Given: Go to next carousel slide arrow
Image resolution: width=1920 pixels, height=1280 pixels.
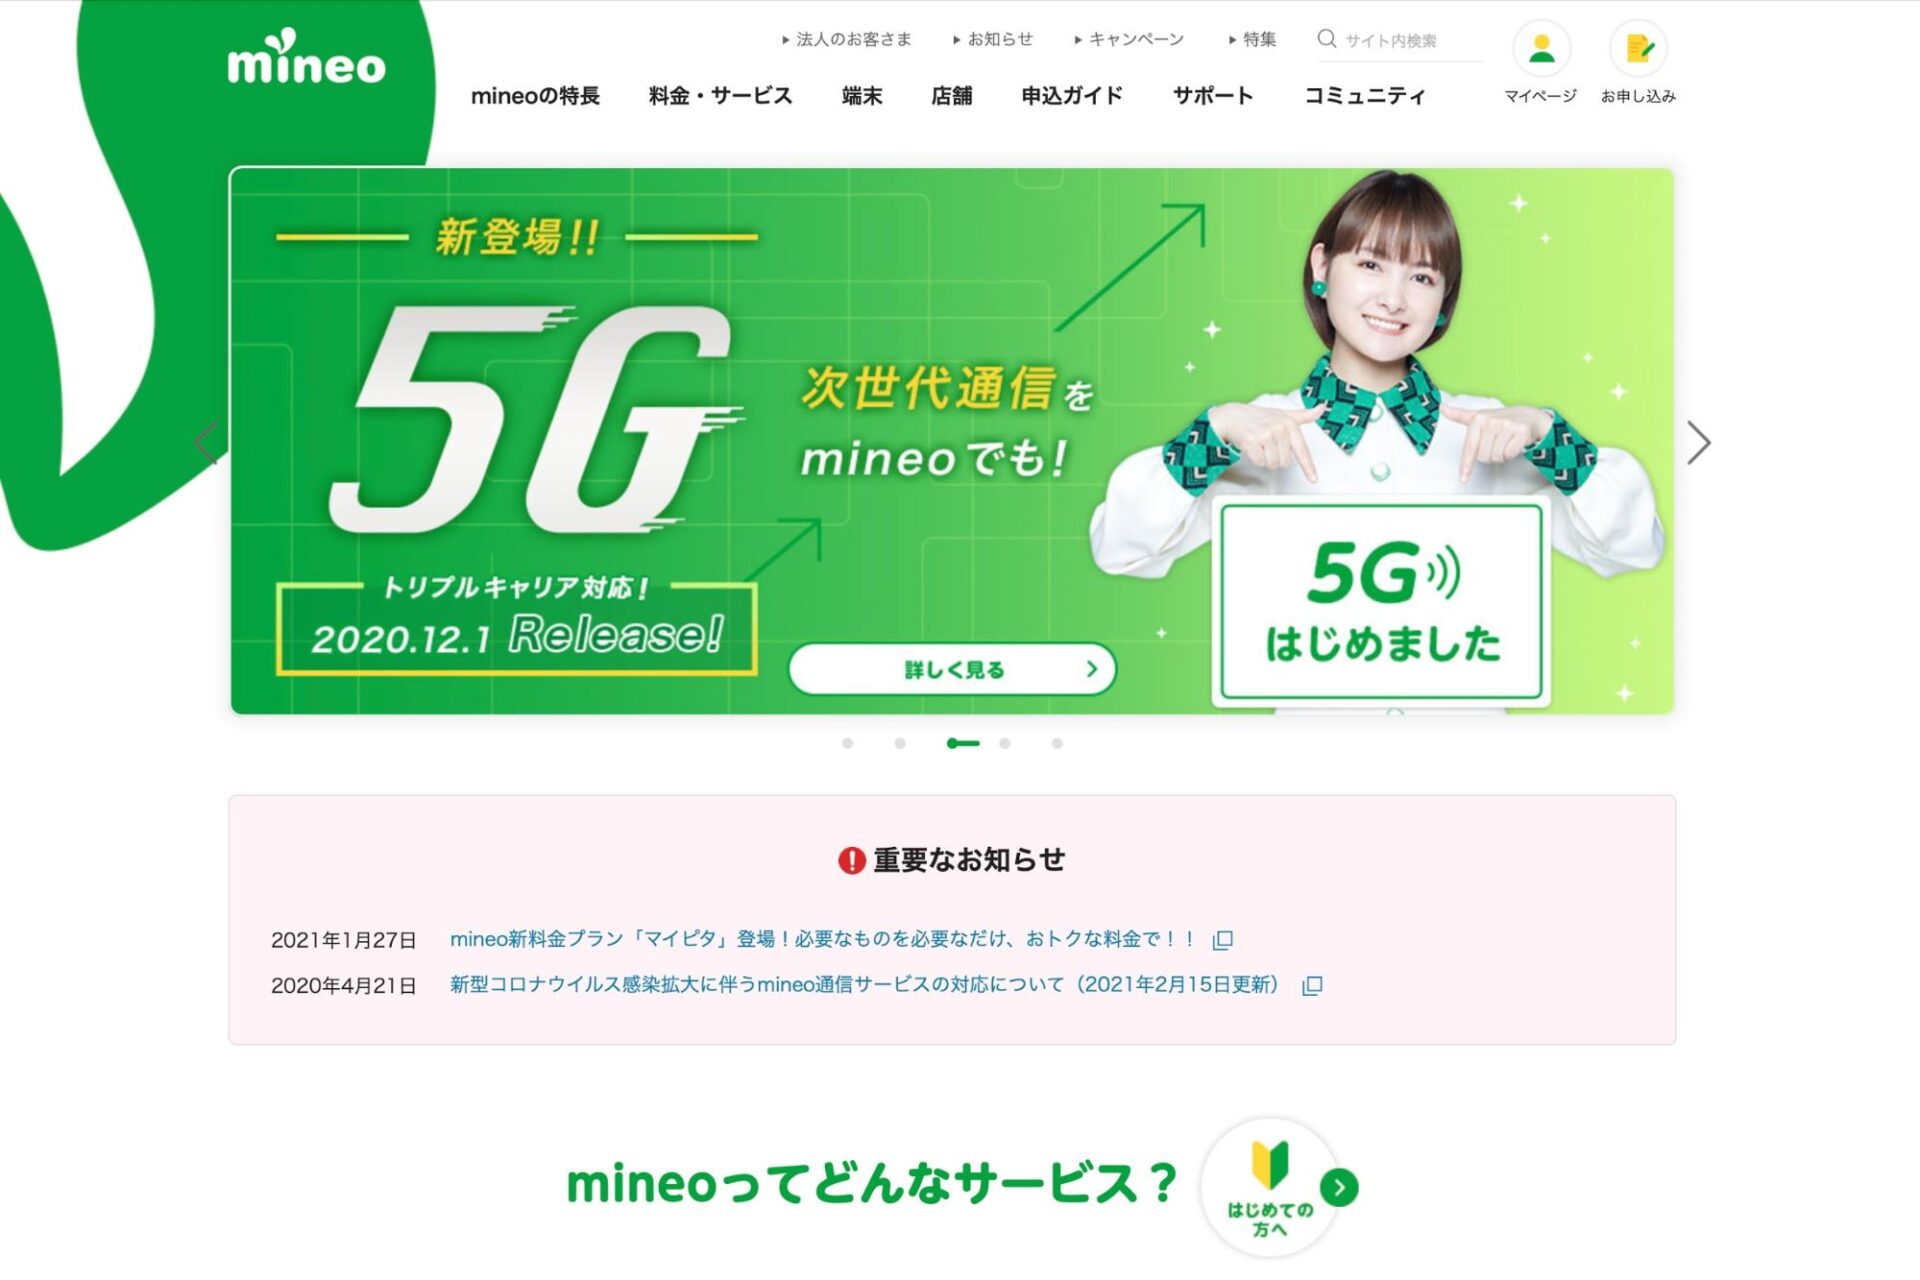Looking at the screenshot, I should [x=1698, y=442].
